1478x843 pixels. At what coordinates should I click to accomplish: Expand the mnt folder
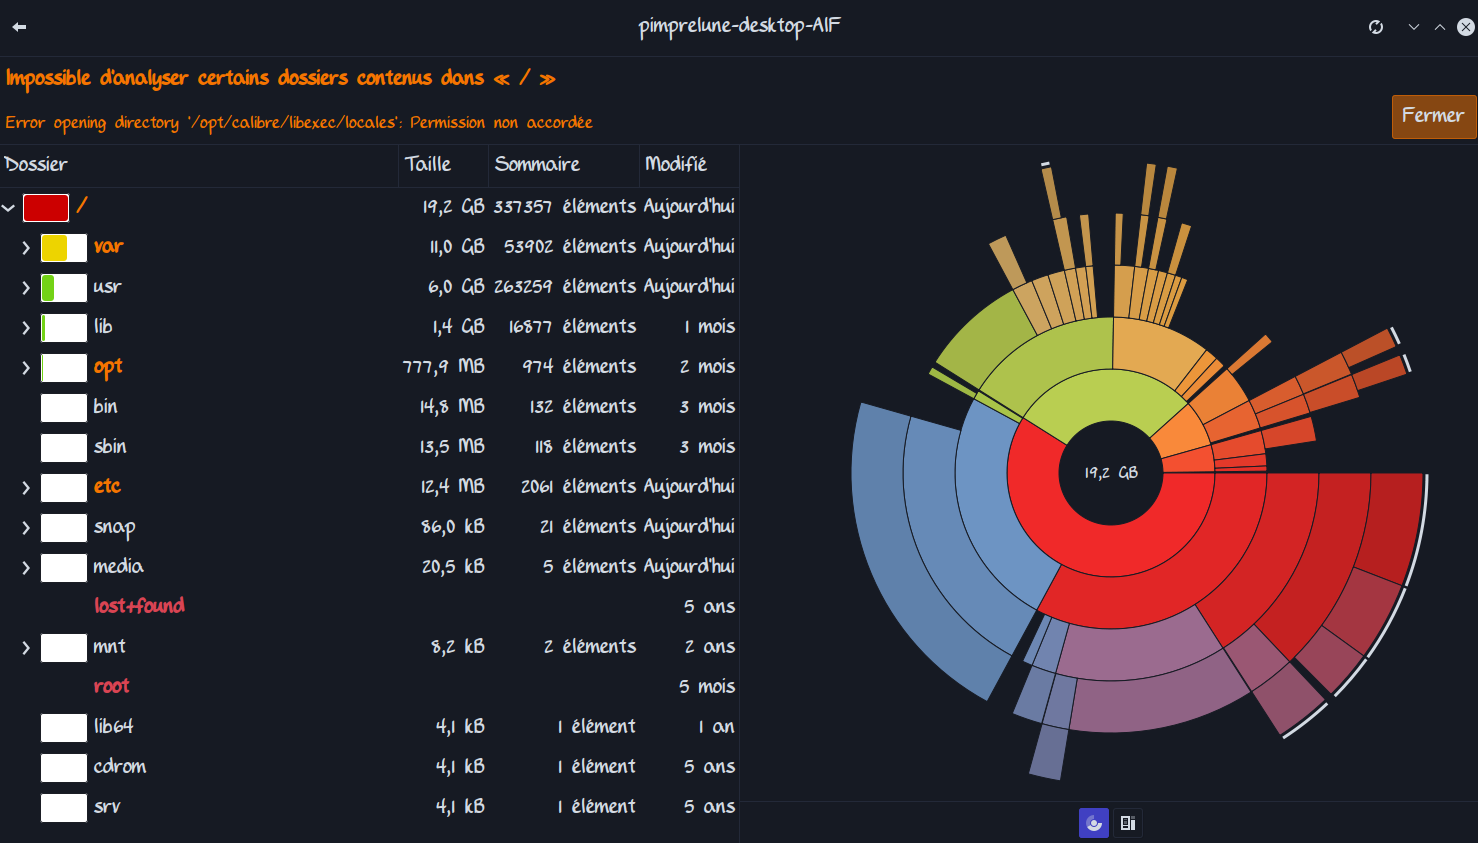click(x=26, y=648)
